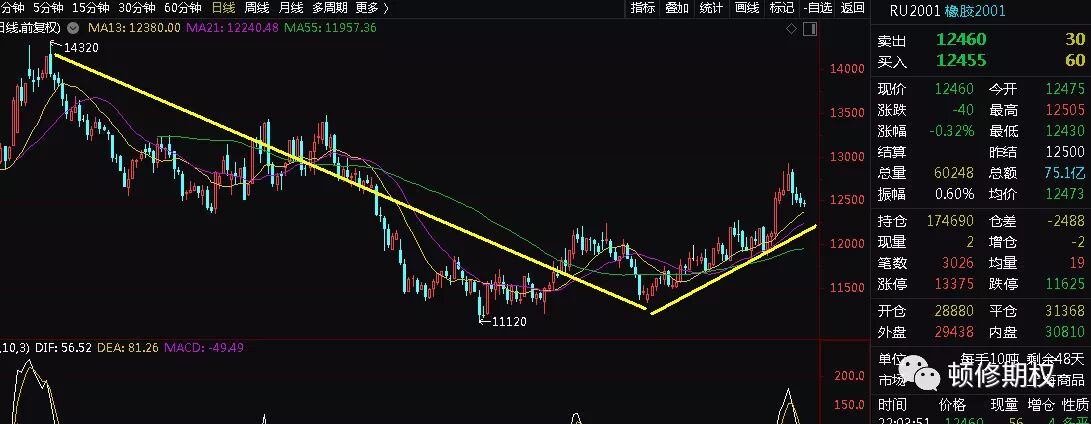1091x424 pixels.
Task: Click the 振幅 value 0.60%
Action: tap(955, 194)
